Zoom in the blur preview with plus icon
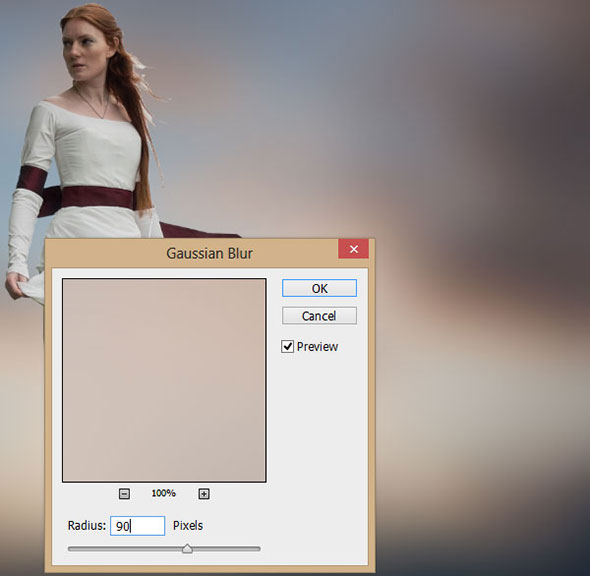Viewport: 590px width, 576px height. [204, 494]
